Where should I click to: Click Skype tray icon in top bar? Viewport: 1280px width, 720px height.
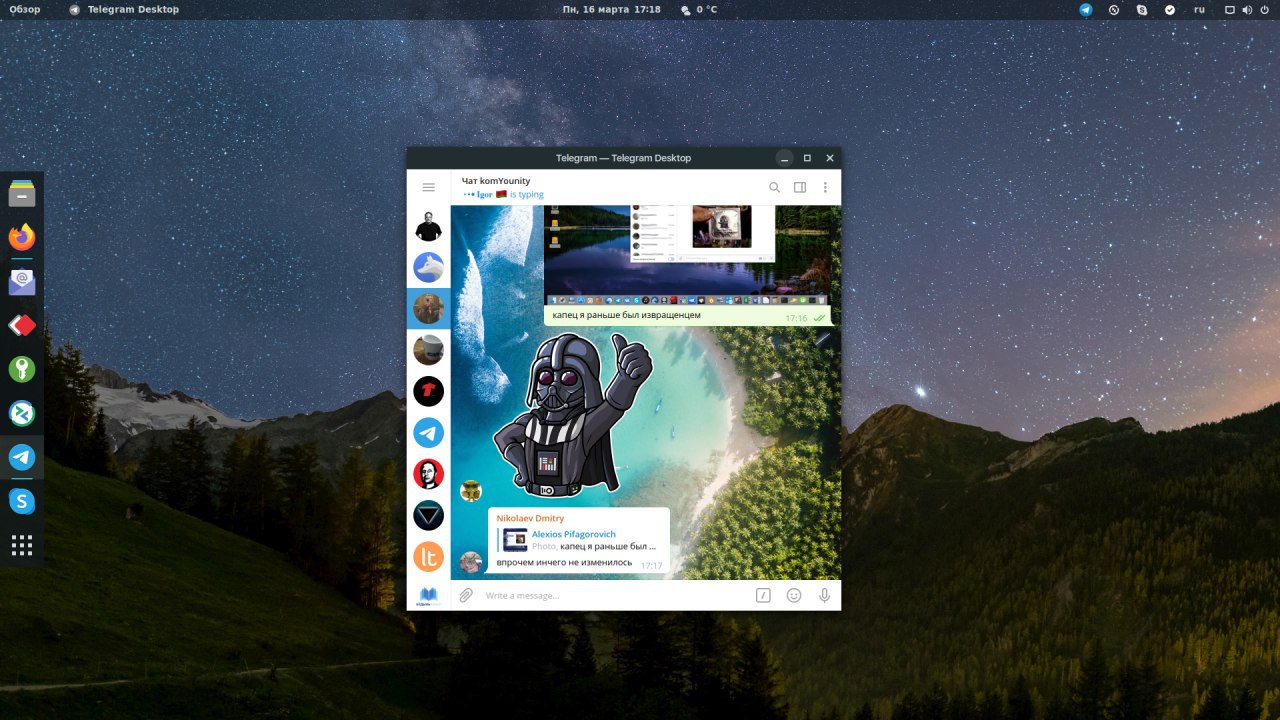1142,9
